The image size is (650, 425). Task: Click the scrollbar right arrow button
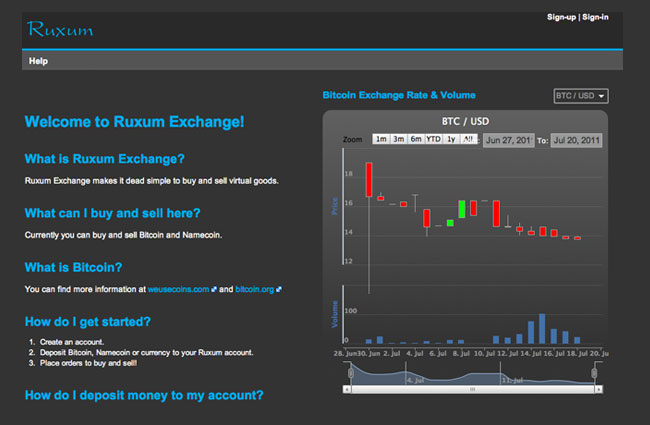point(598,389)
